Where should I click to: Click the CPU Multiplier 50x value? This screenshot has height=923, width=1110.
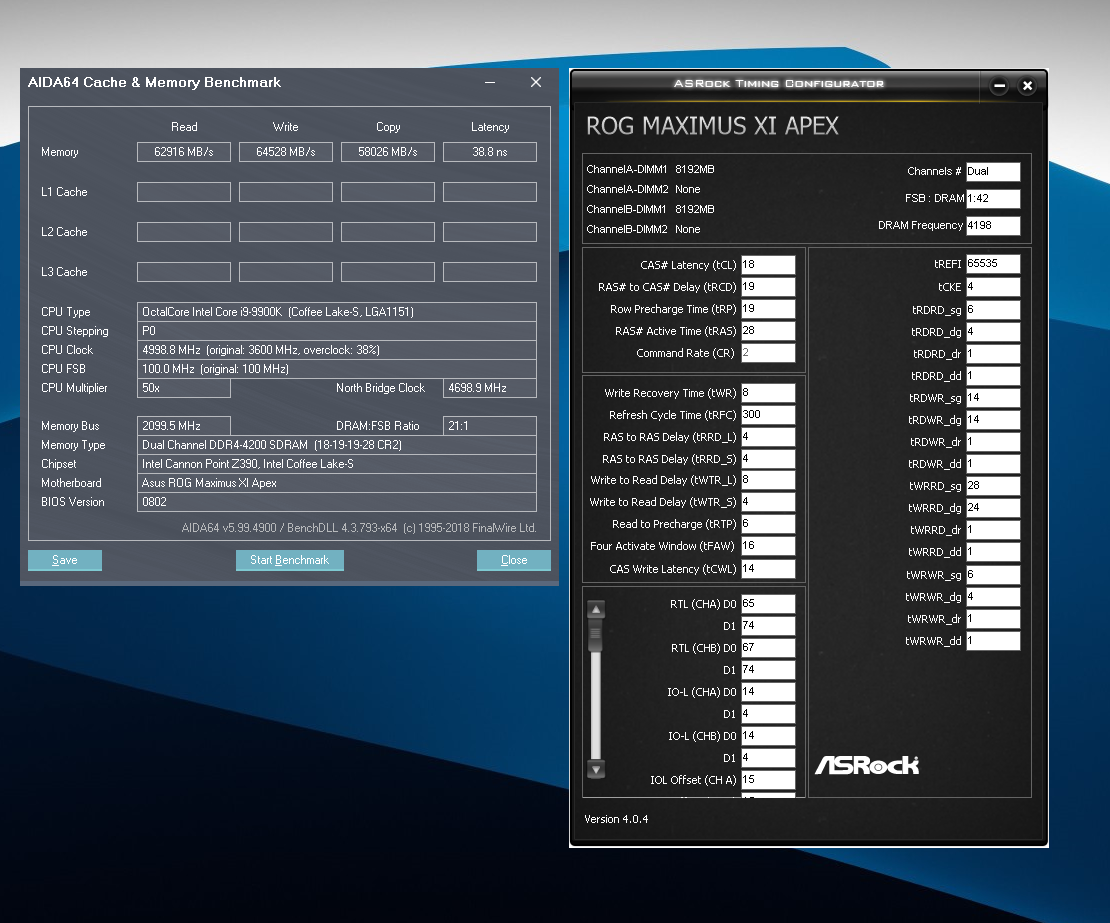pyautogui.click(x=184, y=388)
